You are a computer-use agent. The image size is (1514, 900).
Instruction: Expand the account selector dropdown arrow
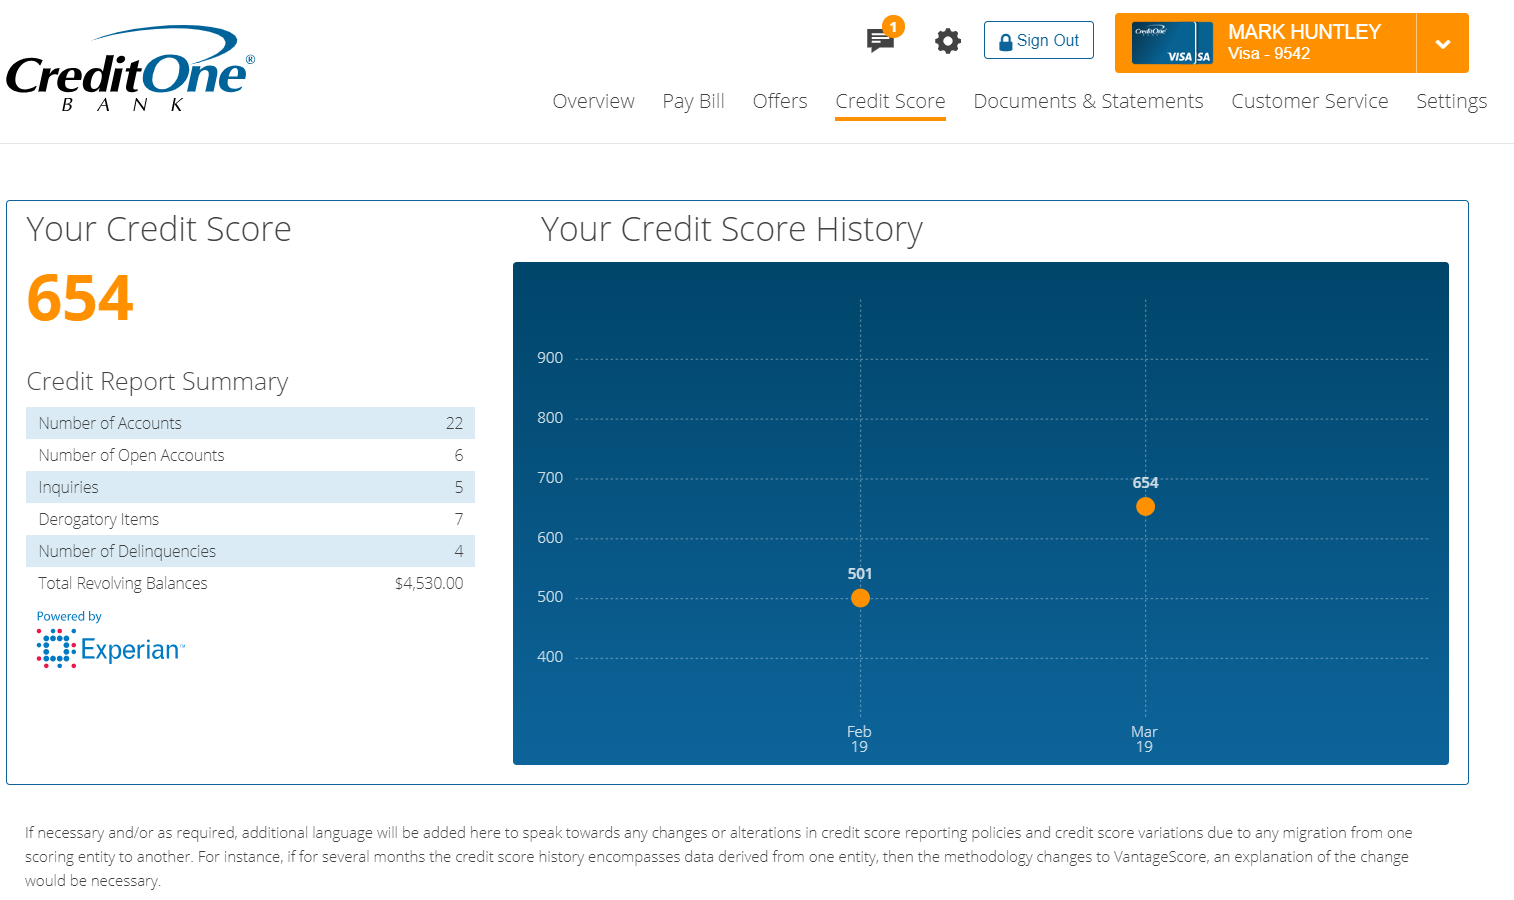coord(1442,43)
